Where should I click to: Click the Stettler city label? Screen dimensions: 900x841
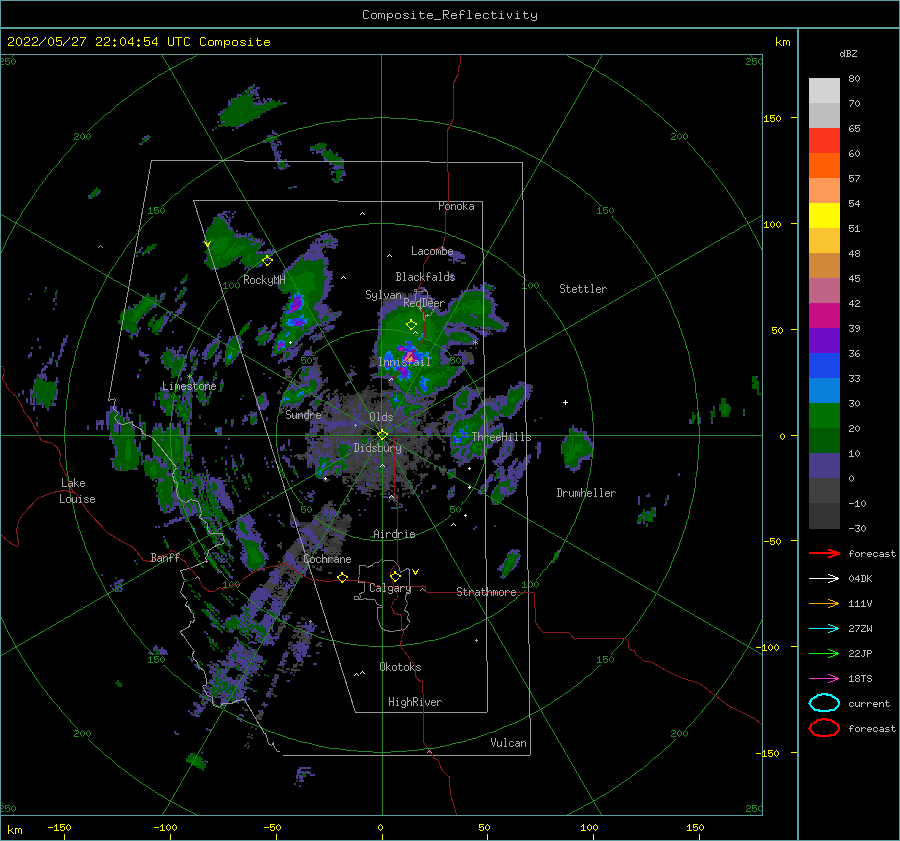[x=583, y=289]
